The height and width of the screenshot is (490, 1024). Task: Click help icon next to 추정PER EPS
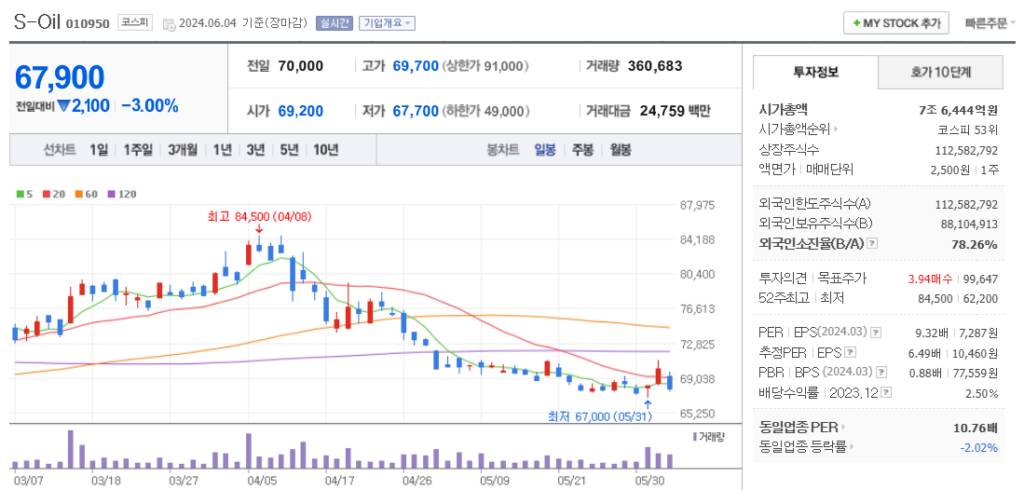point(850,353)
